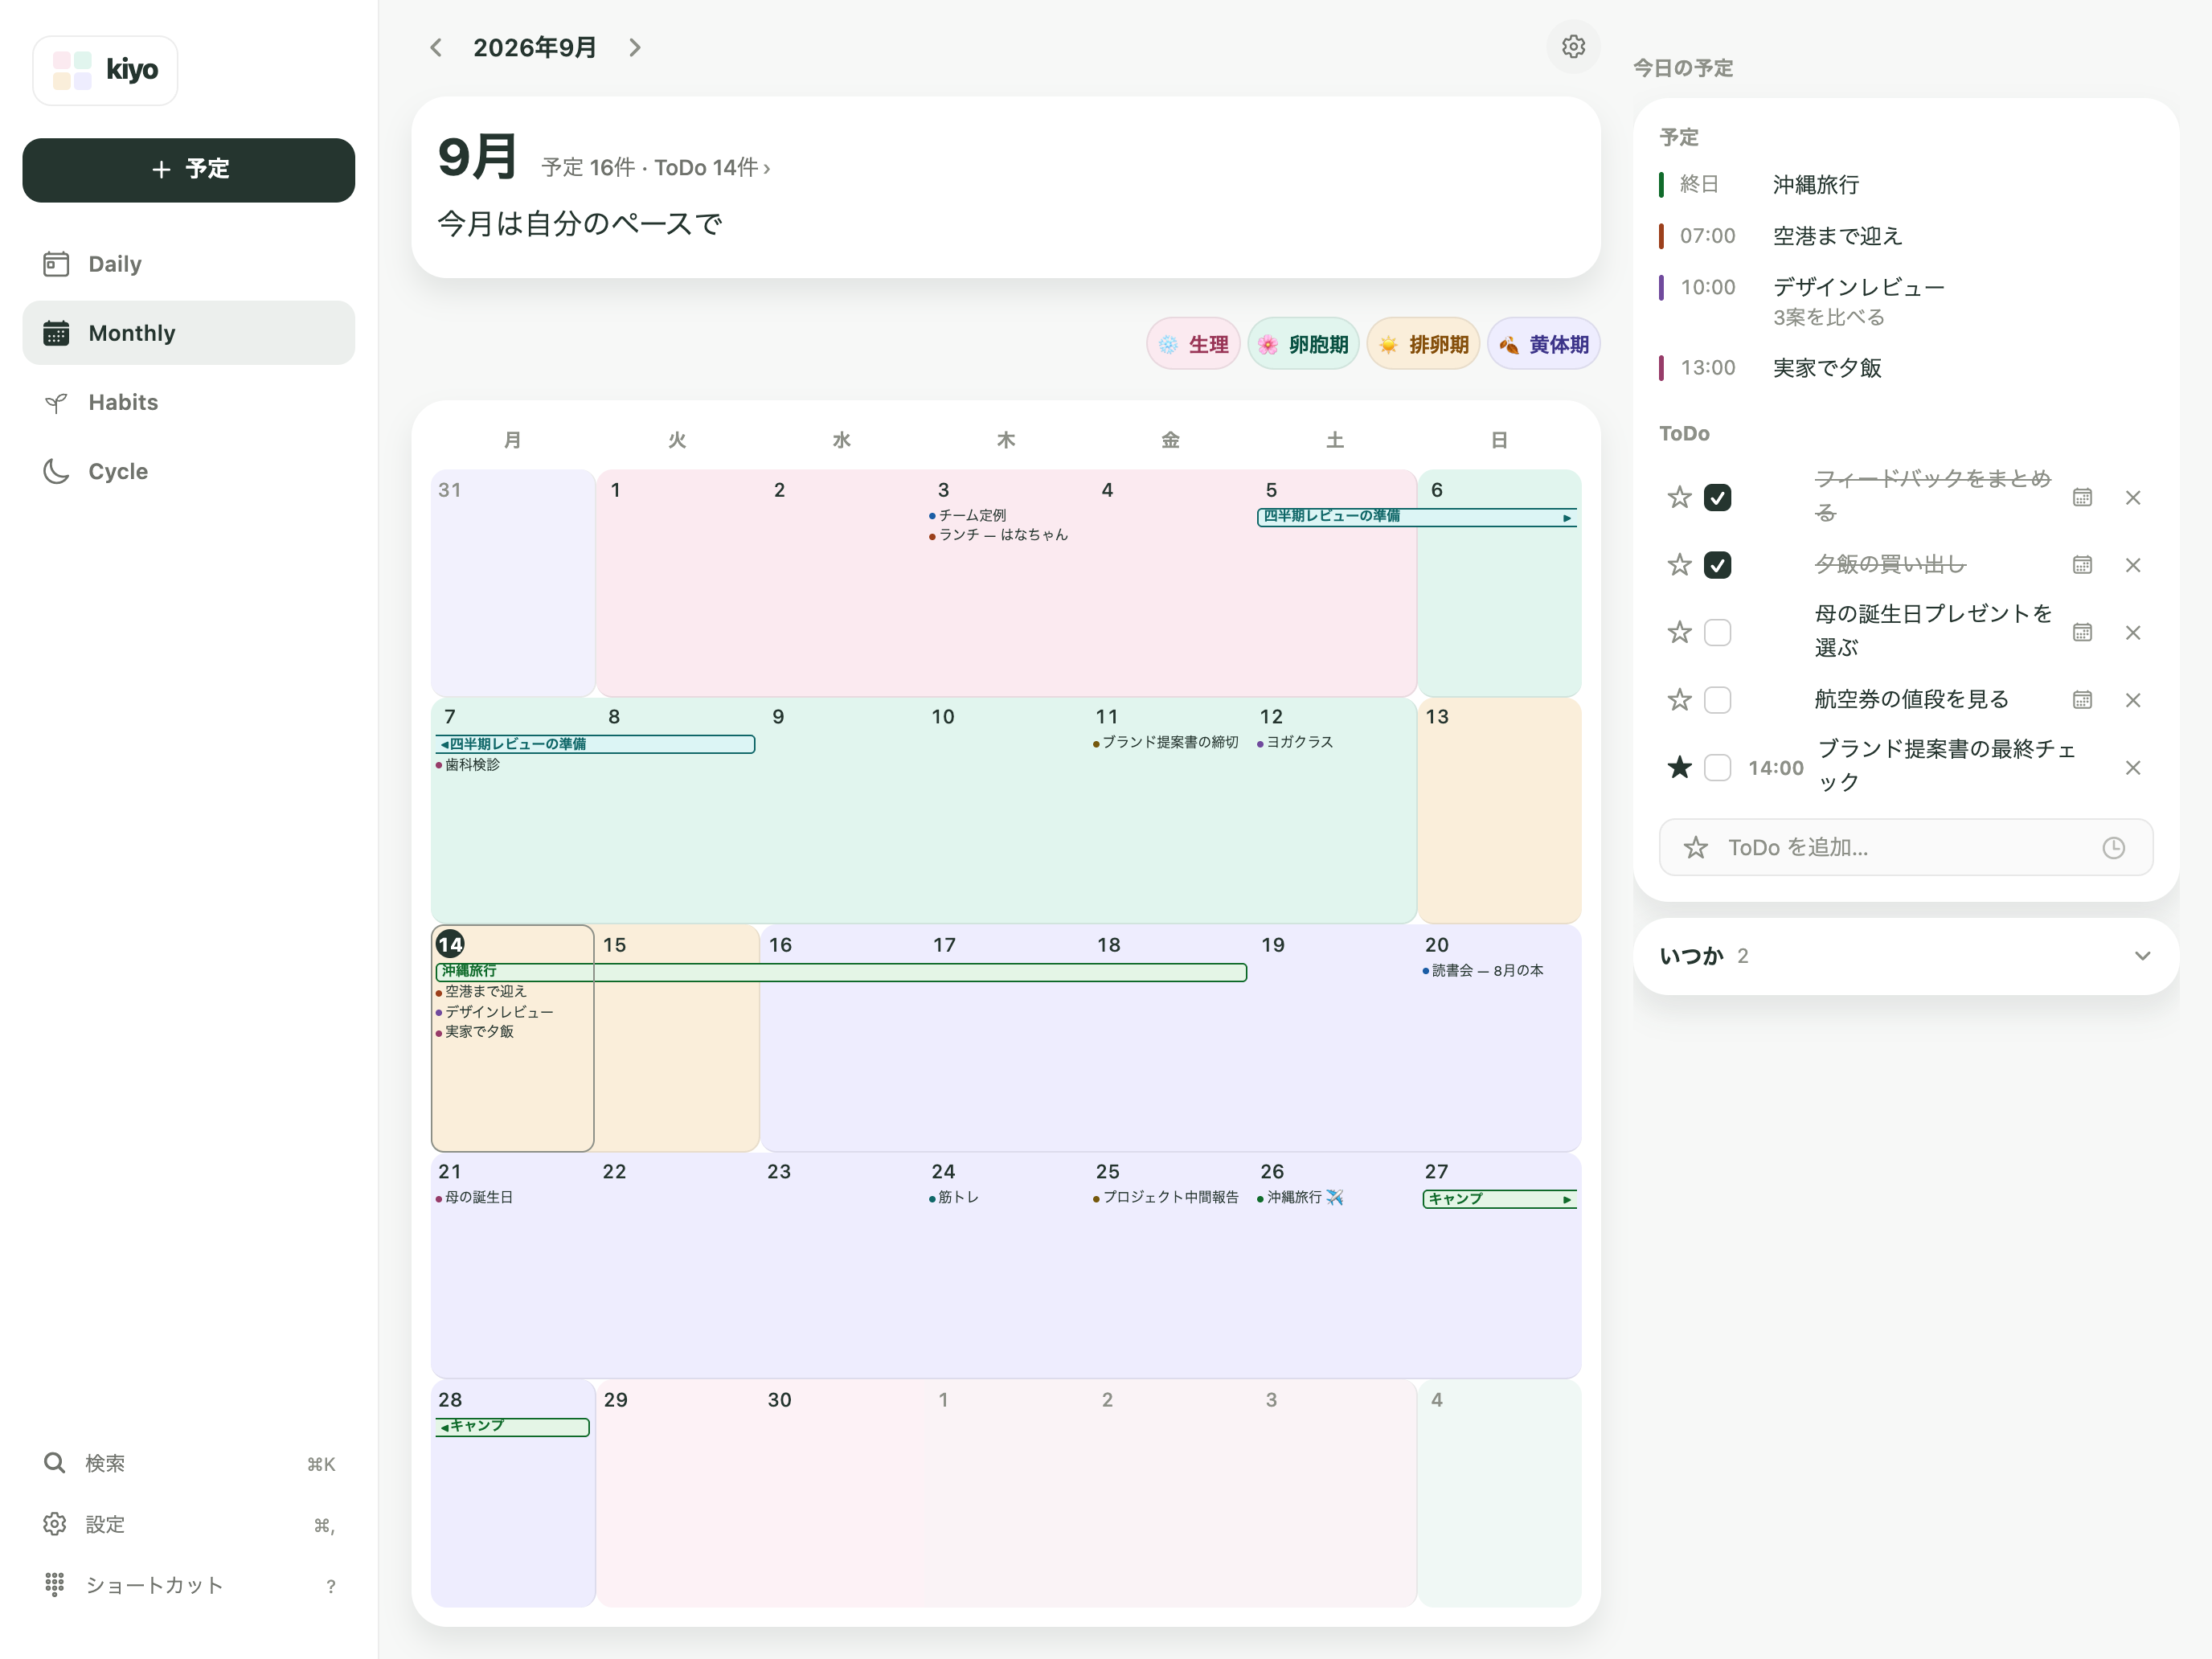Check ブランド提案書の最終チェック checkbox

click(x=1717, y=767)
